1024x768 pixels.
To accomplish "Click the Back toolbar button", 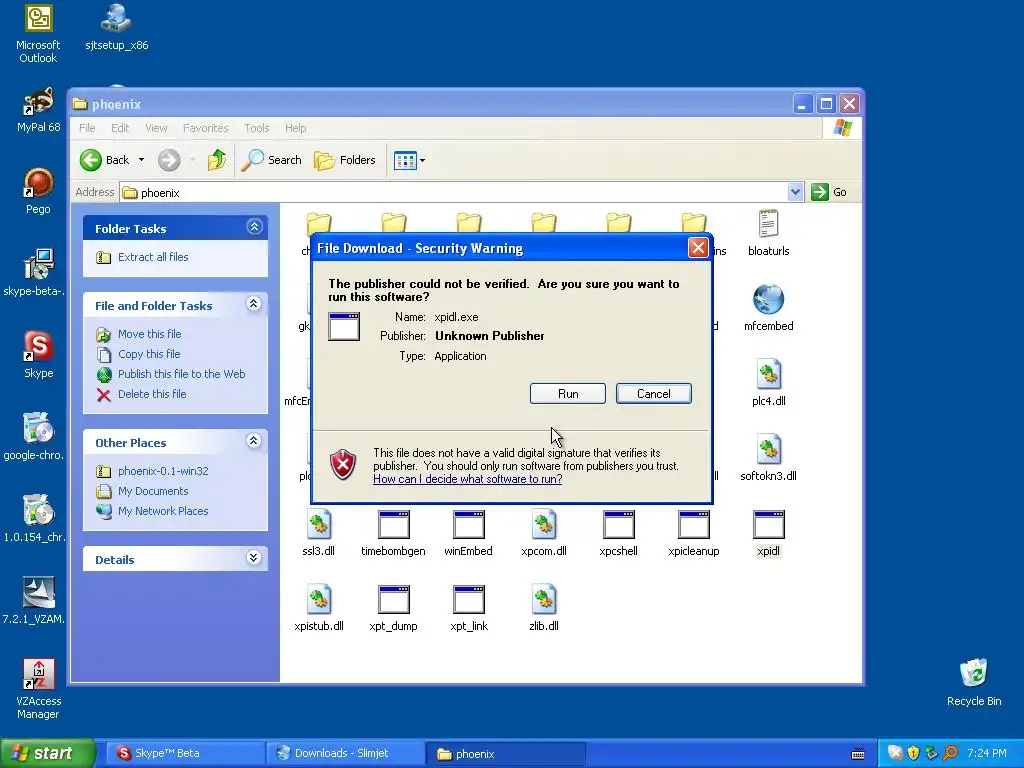I will (105, 160).
